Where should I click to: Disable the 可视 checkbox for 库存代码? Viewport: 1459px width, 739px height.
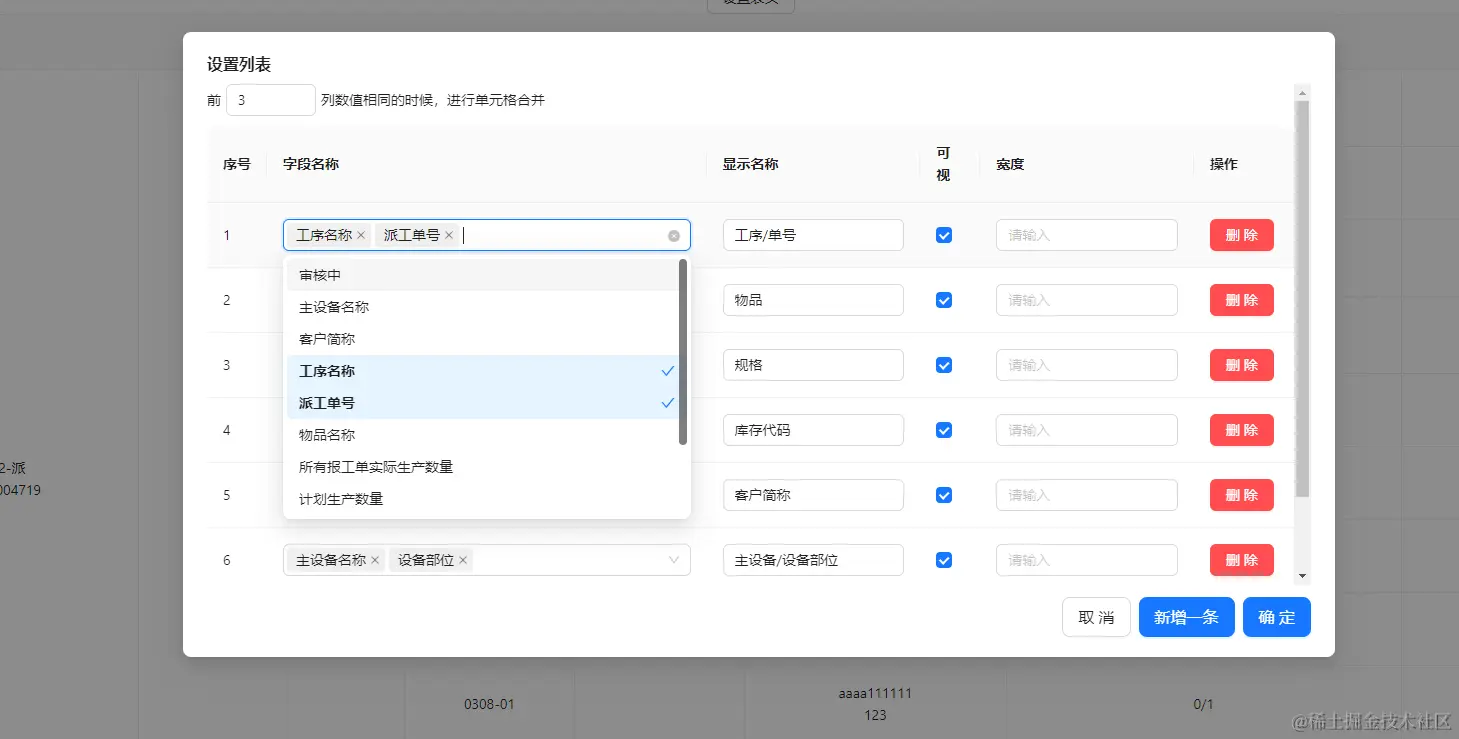(x=943, y=429)
